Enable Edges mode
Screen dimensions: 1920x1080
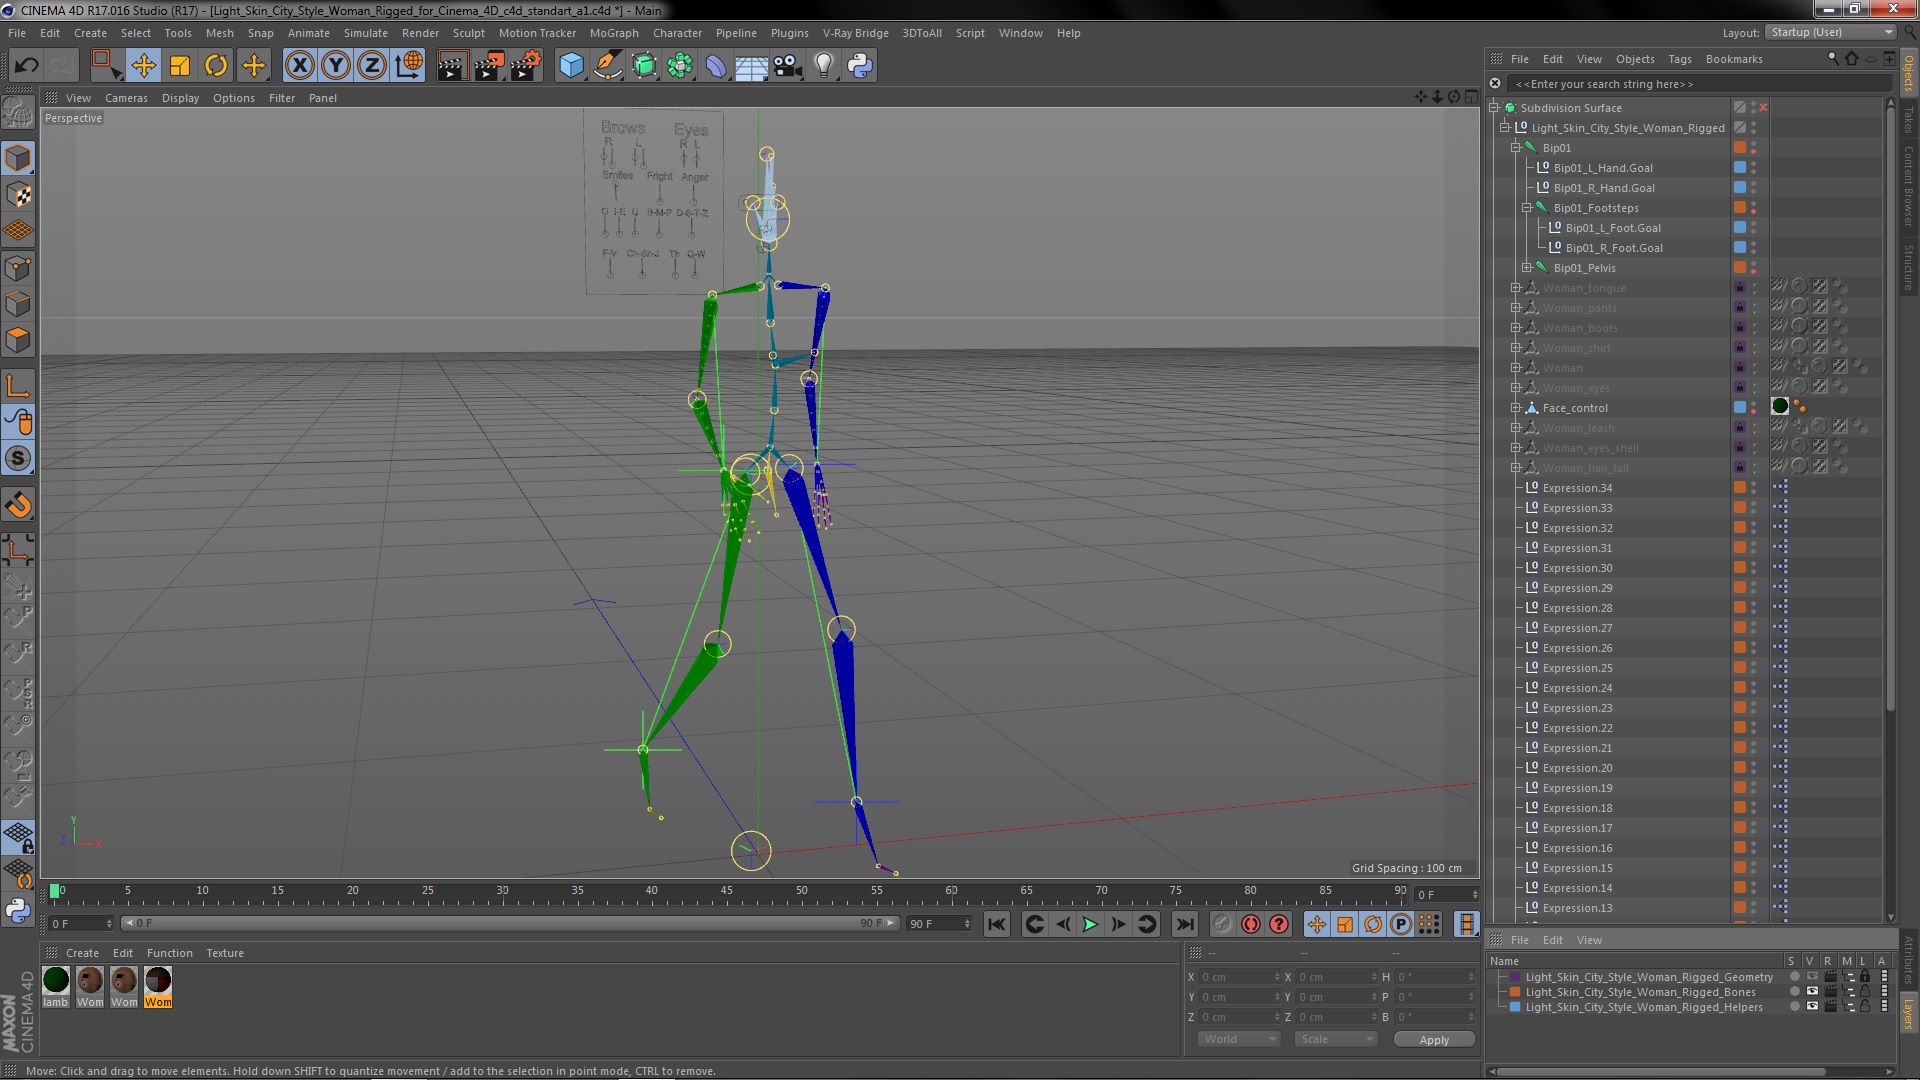click(x=18, y=304)
